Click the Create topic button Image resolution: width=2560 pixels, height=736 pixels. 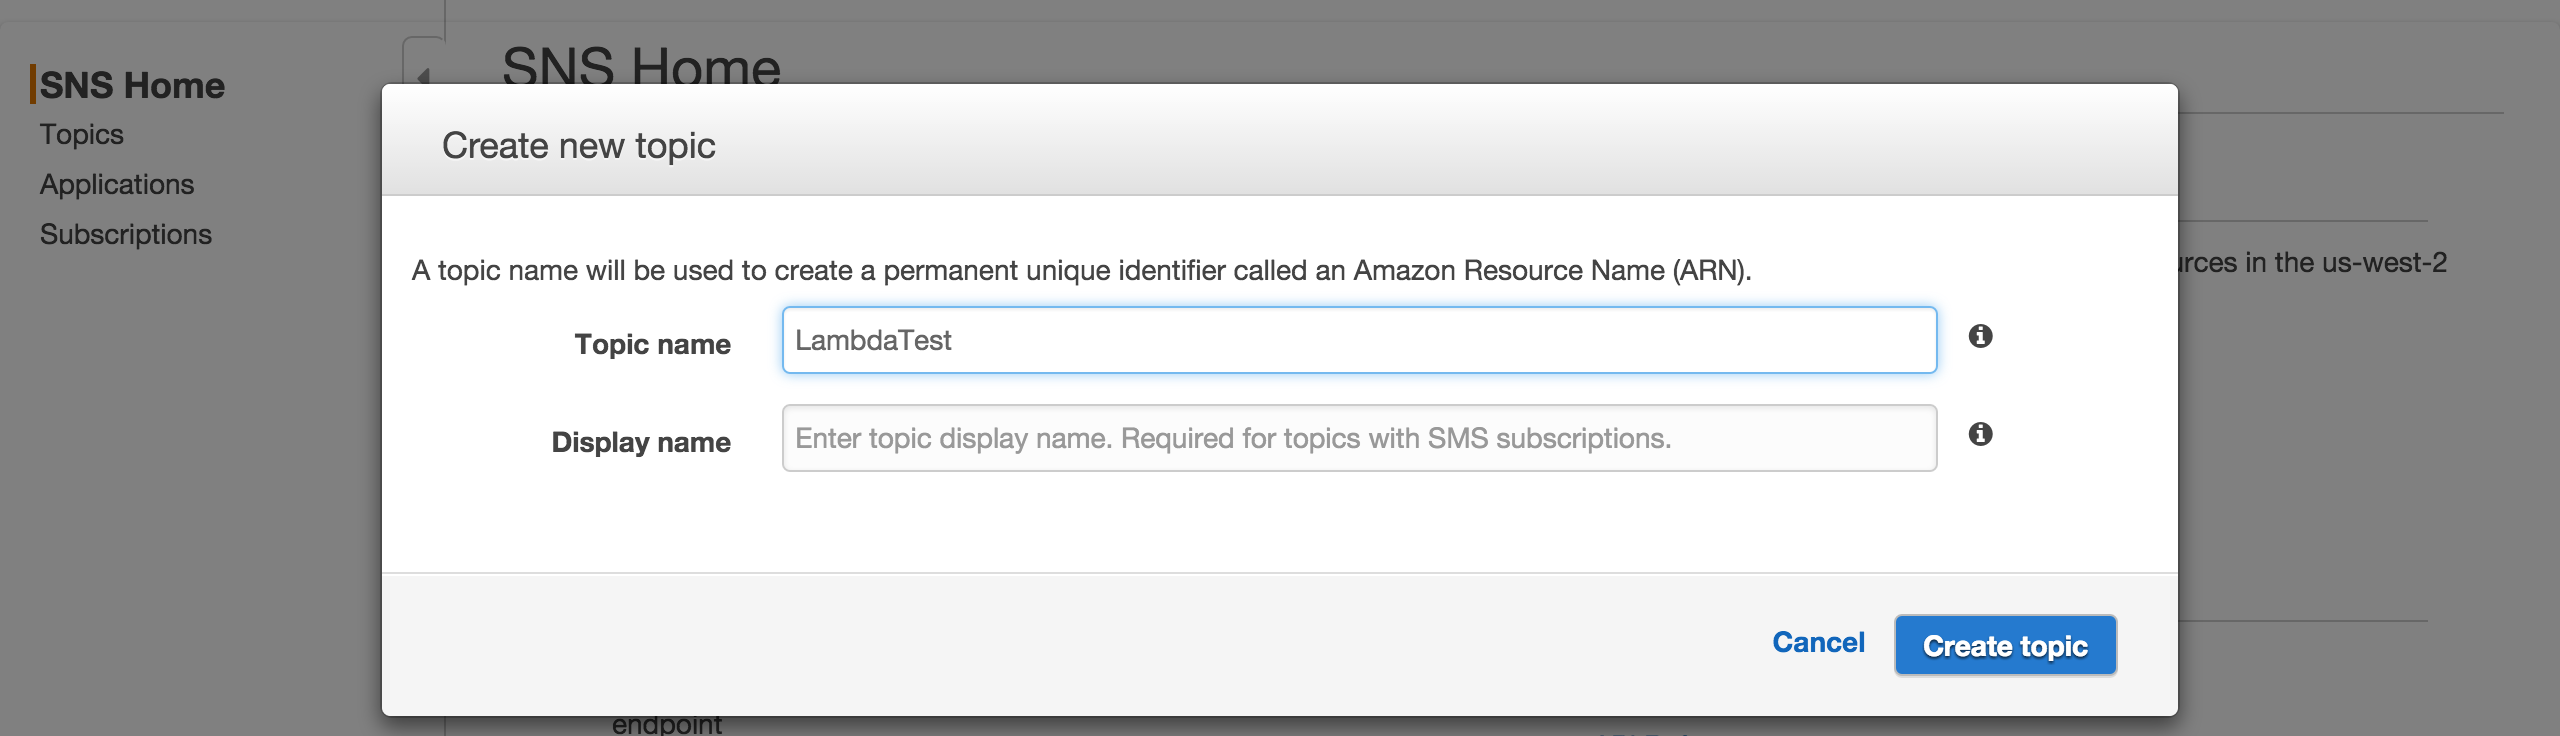tap(2005, 645)
